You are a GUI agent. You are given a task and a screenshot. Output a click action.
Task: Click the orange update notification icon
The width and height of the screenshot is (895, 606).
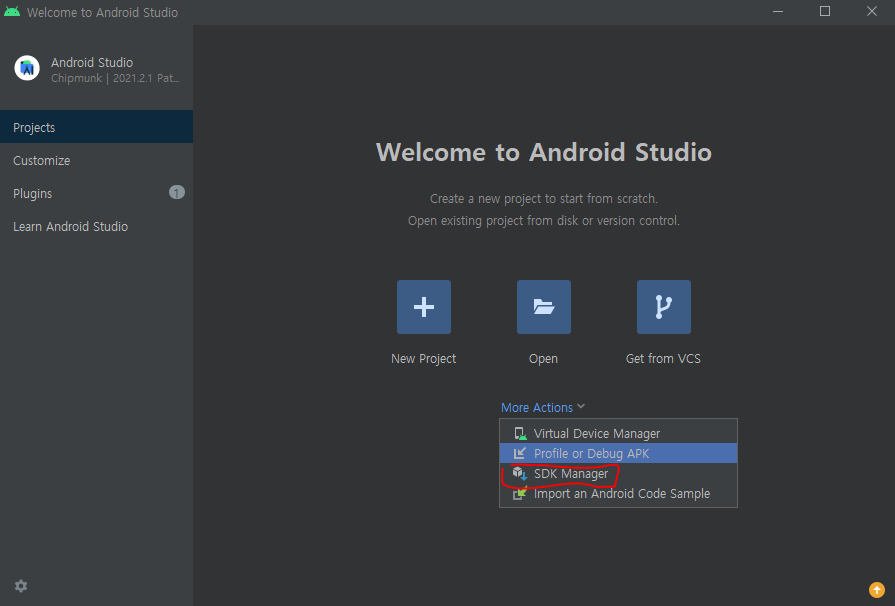coord(877,589)
